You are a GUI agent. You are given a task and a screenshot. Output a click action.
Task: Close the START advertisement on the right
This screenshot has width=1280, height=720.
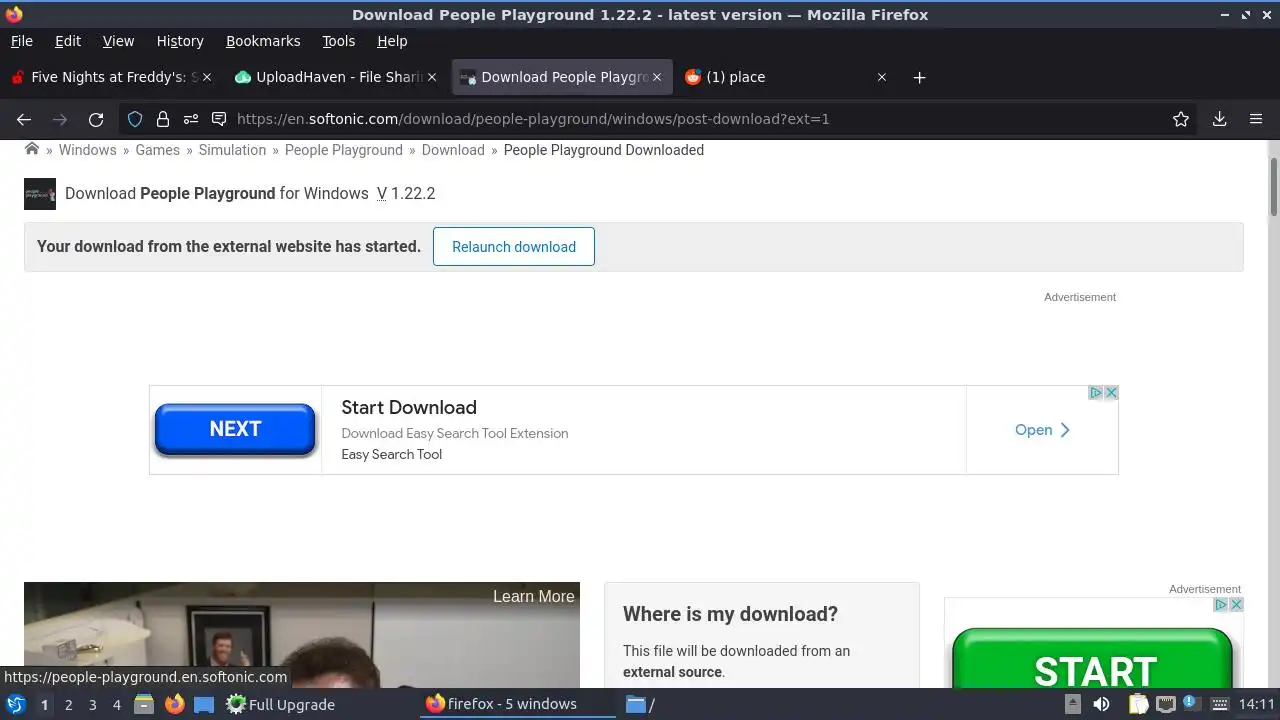1236,605
